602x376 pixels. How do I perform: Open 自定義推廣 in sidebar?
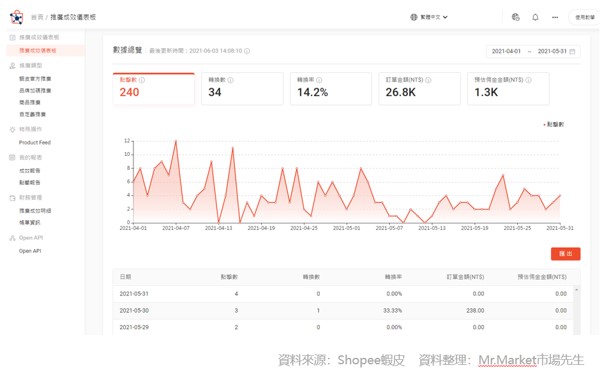[32, 114]
